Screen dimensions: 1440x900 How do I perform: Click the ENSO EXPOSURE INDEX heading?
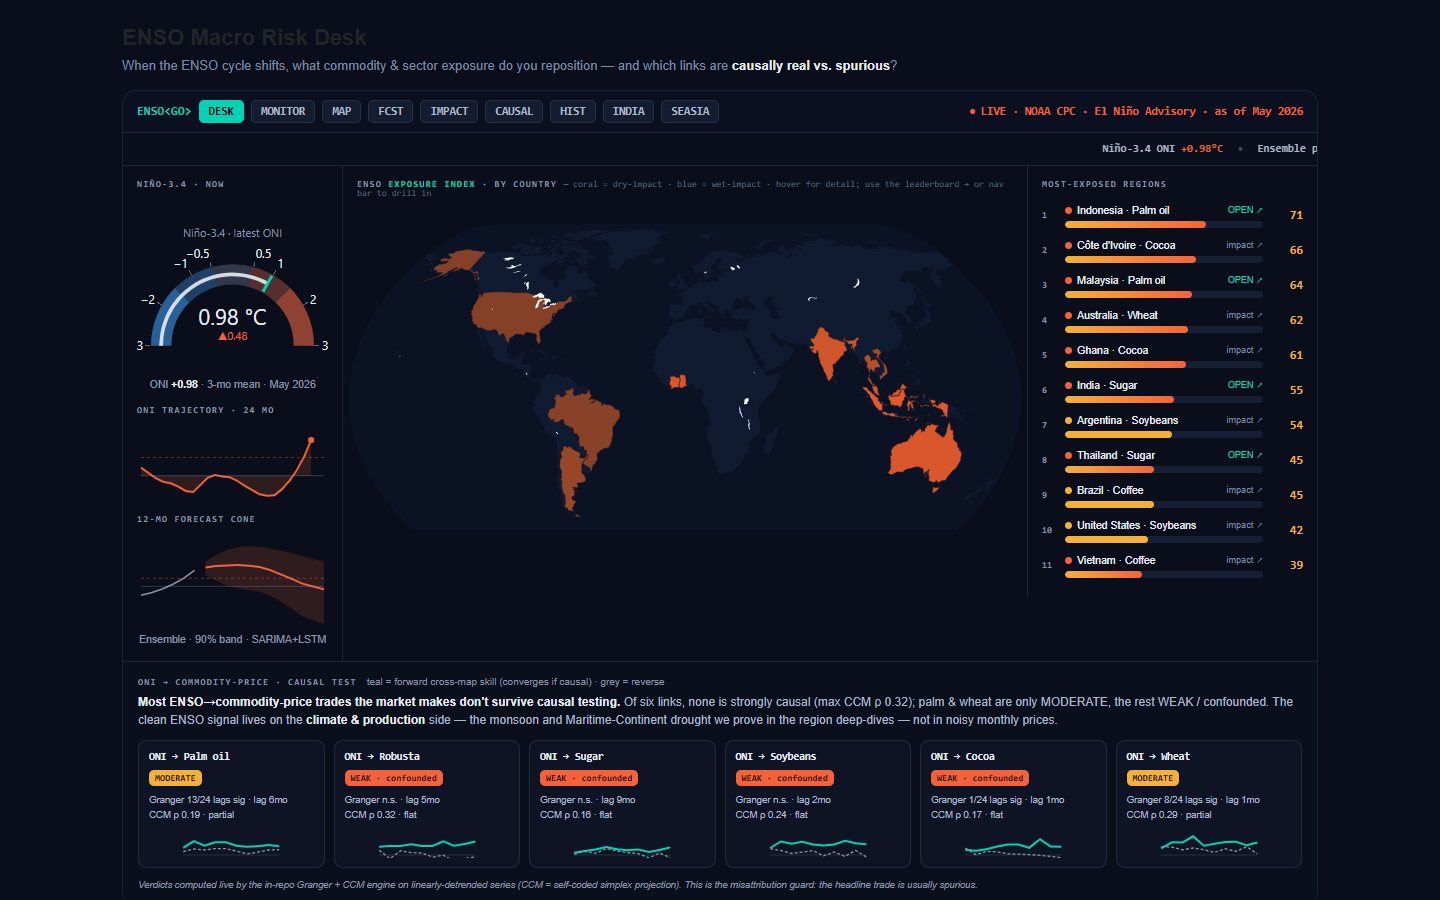(x=416, y=184)
